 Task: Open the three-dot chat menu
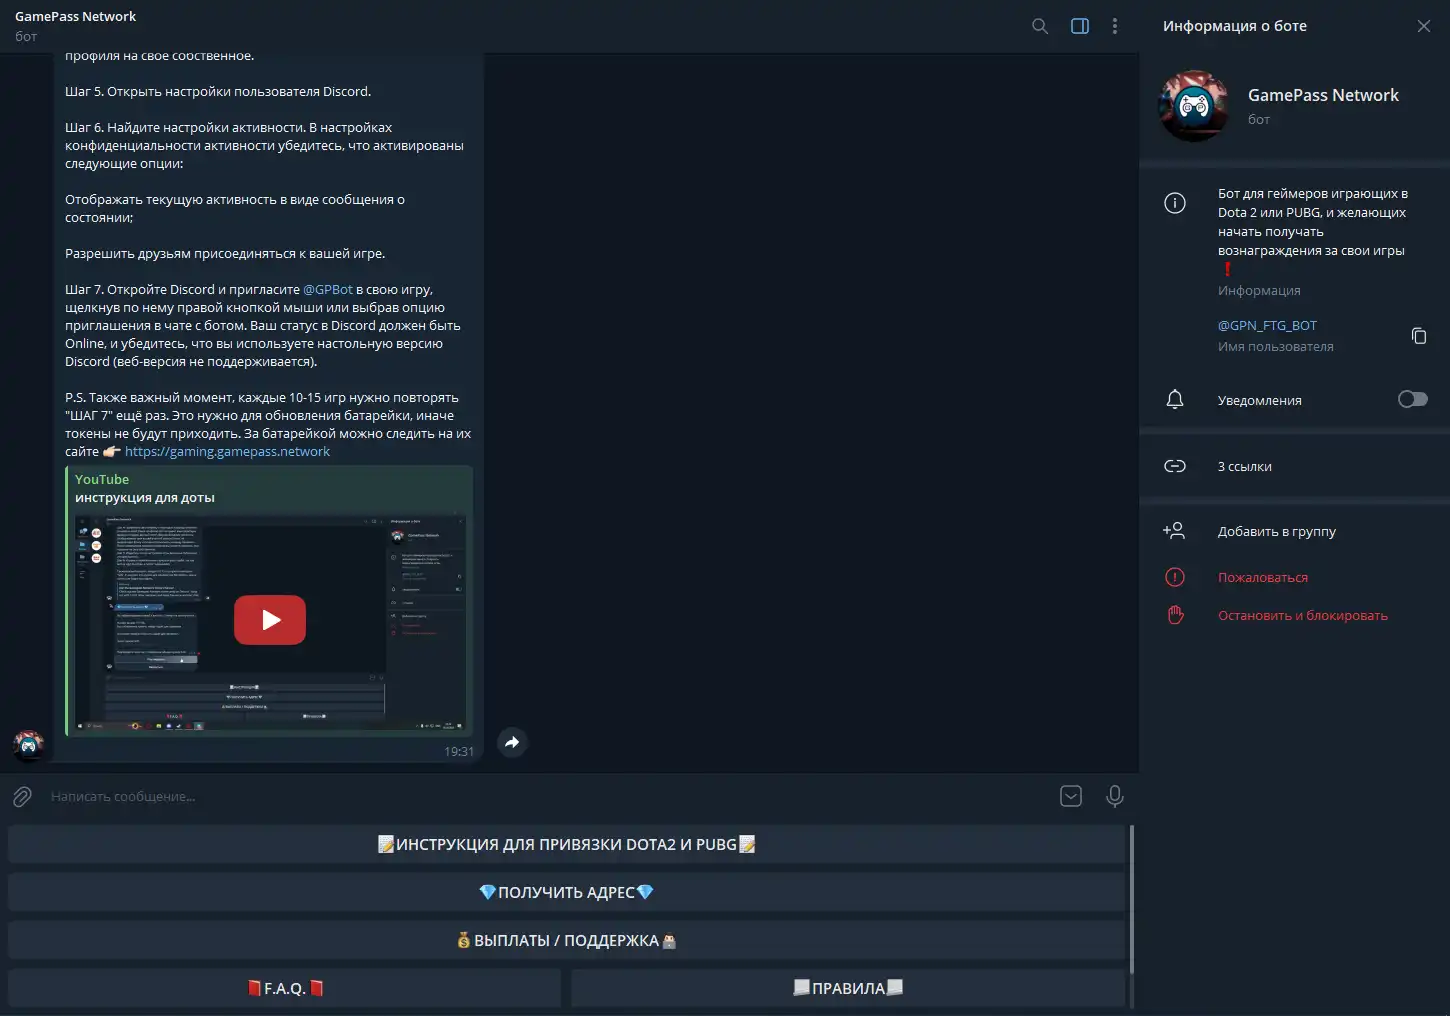coord(1115,26)
